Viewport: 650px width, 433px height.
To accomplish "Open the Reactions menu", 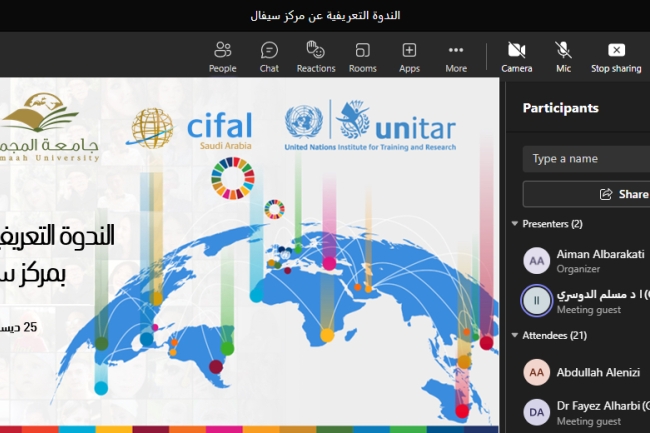I will [316, 57].
